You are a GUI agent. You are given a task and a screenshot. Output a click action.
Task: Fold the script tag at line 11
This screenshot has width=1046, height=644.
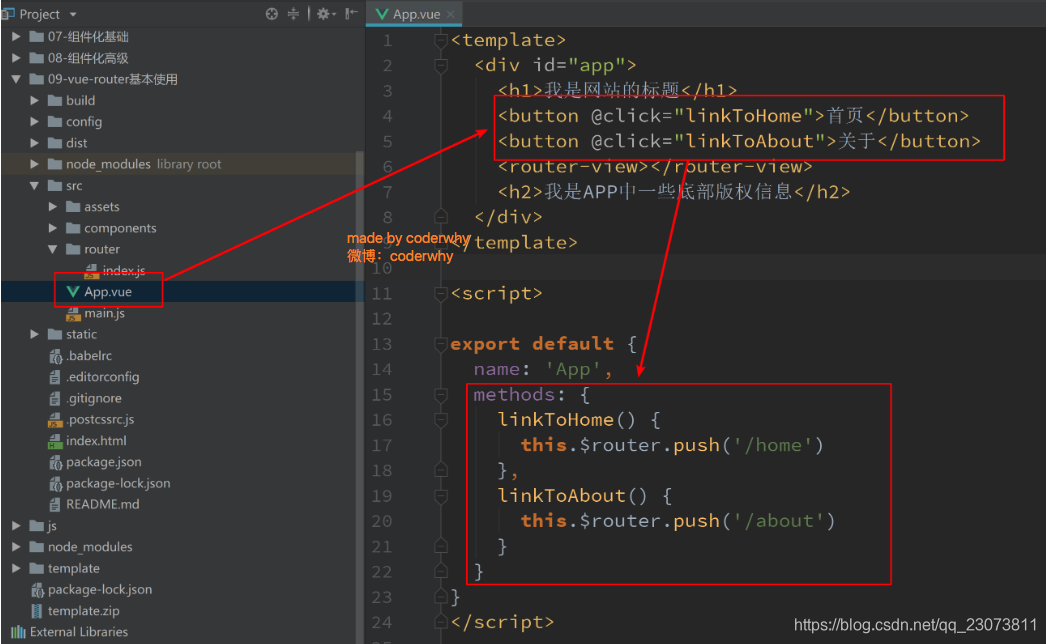(440, 294)
